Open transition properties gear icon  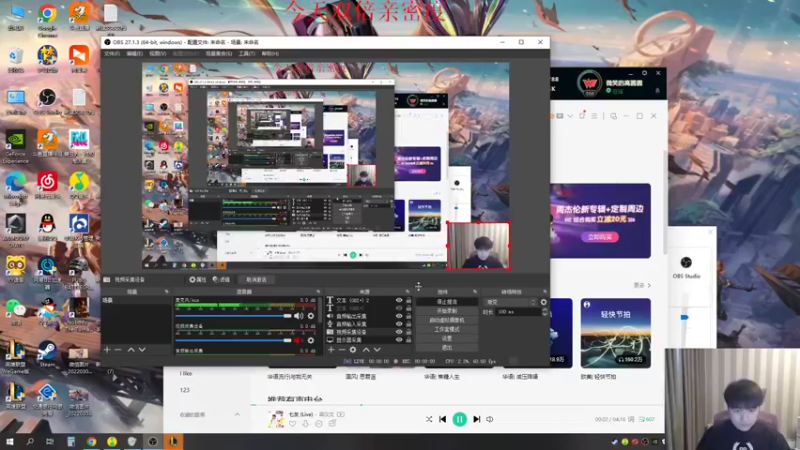click(x=543, y=302)
